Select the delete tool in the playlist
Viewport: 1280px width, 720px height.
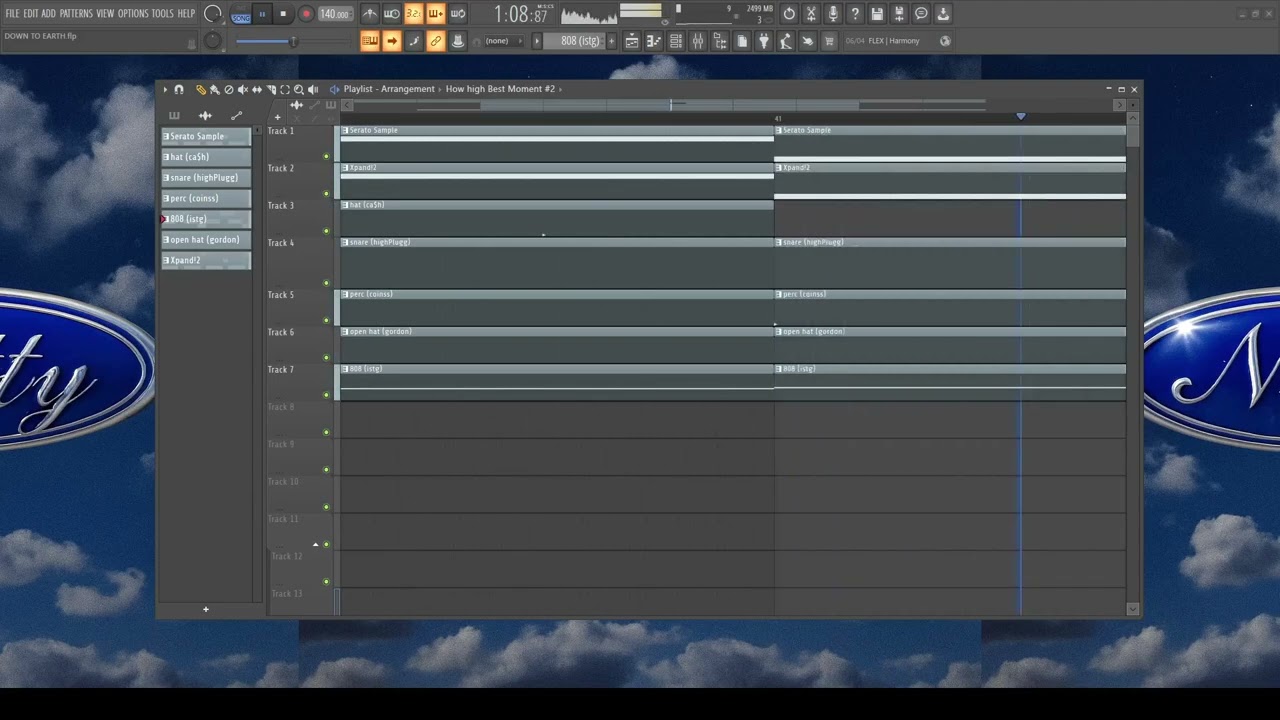[229, 90]
